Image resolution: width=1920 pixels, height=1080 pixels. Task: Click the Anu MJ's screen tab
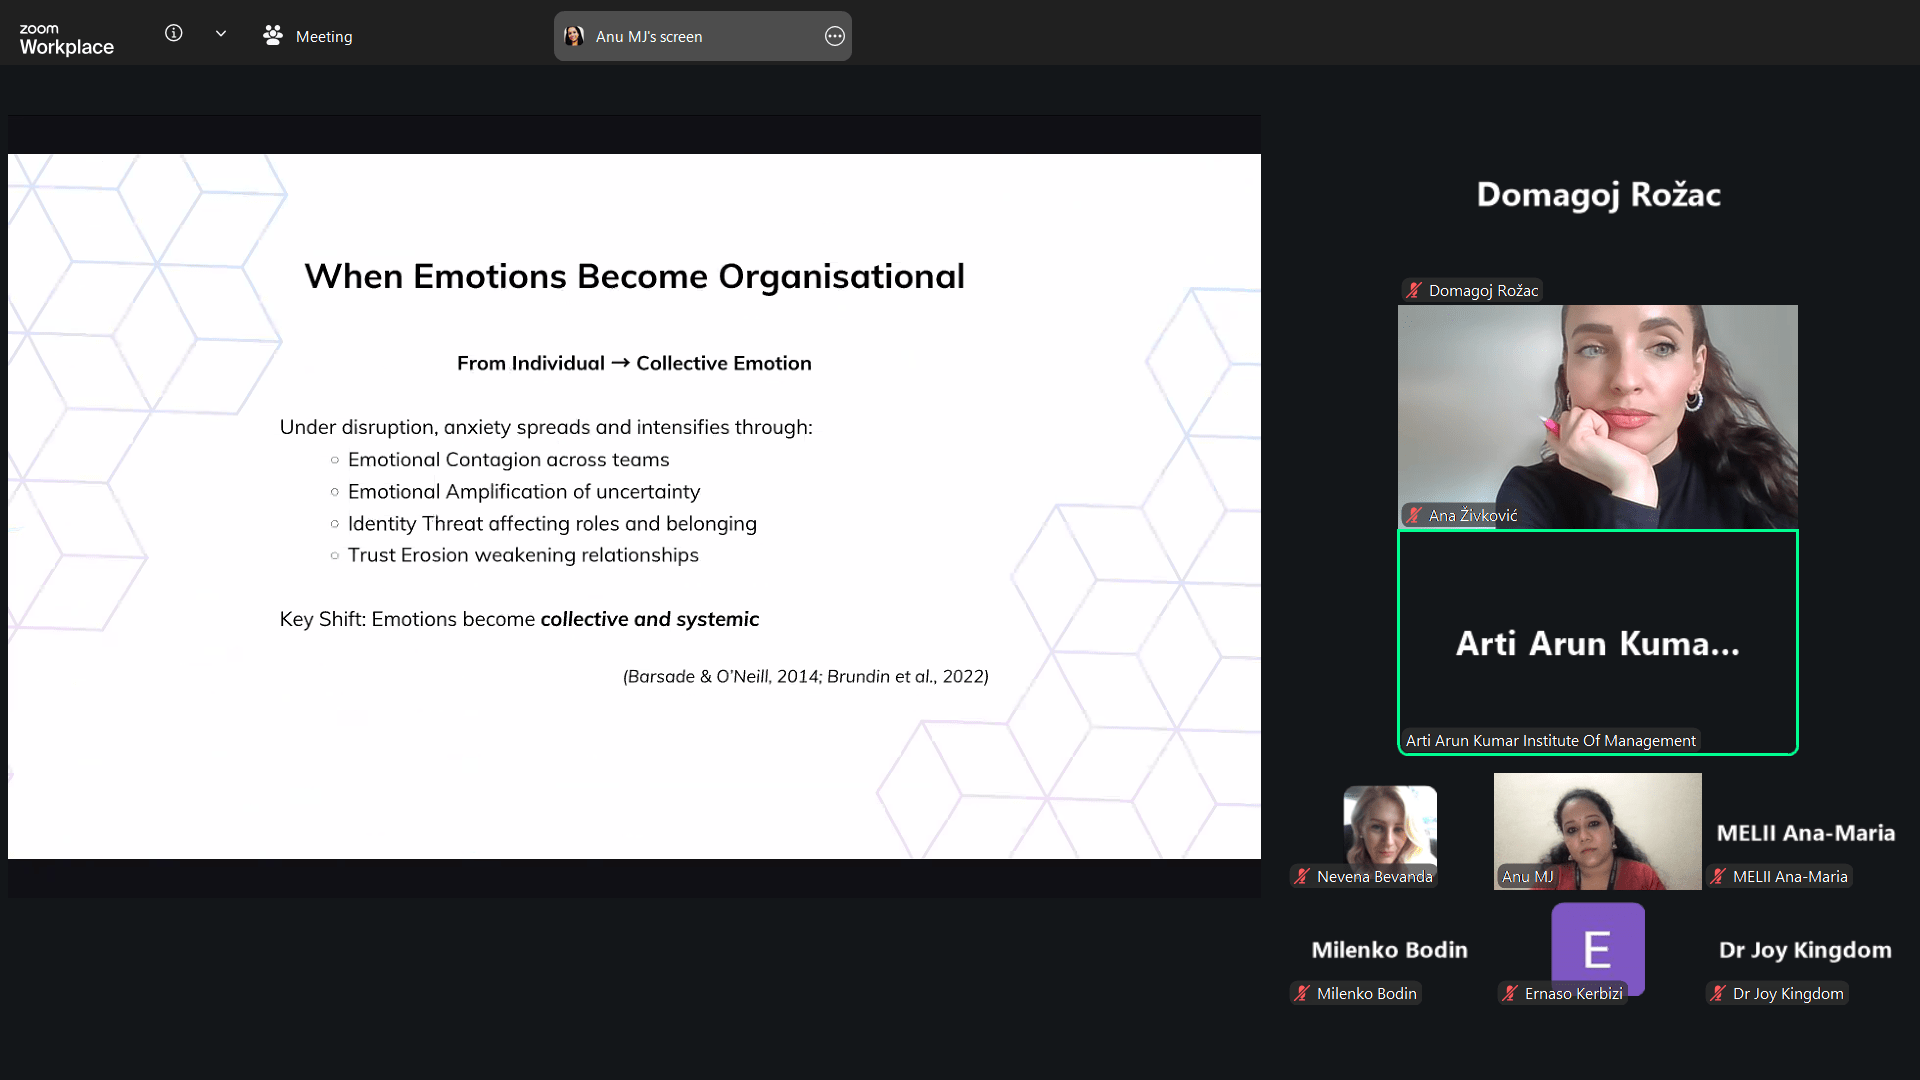pos(650,37)
